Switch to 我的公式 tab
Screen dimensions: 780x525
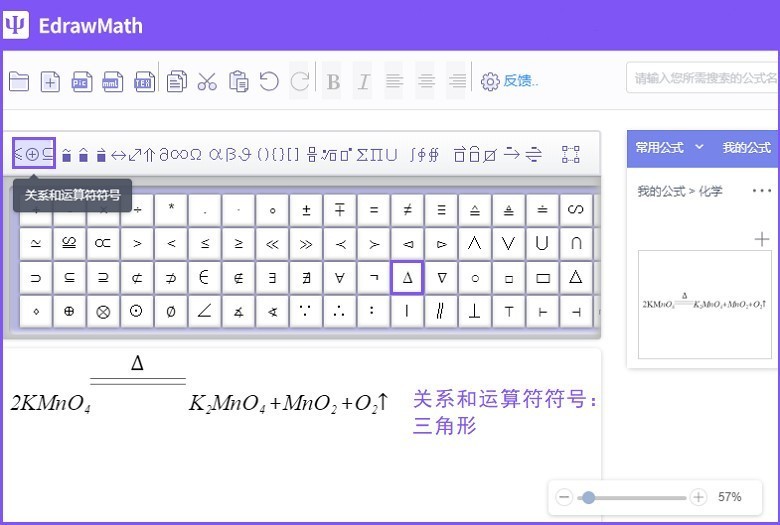coord(746,147)
